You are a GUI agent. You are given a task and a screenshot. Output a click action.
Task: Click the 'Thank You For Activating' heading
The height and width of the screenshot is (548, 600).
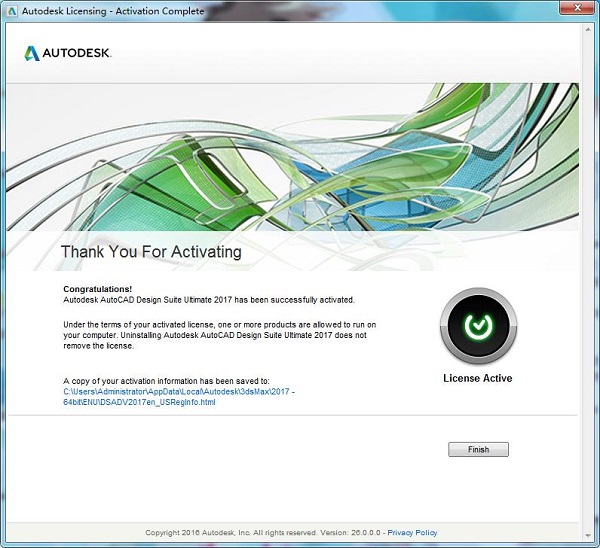click(151, 251)
